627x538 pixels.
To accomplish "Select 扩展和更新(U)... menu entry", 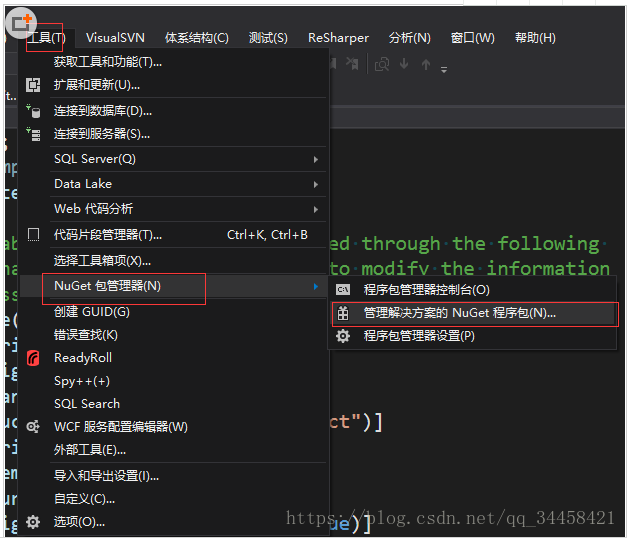I will [97, 85].
